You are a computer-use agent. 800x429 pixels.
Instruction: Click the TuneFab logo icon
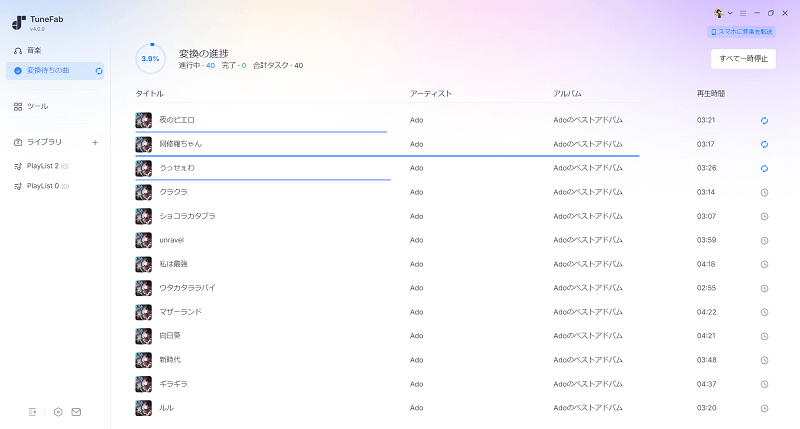tap(19, 22)
